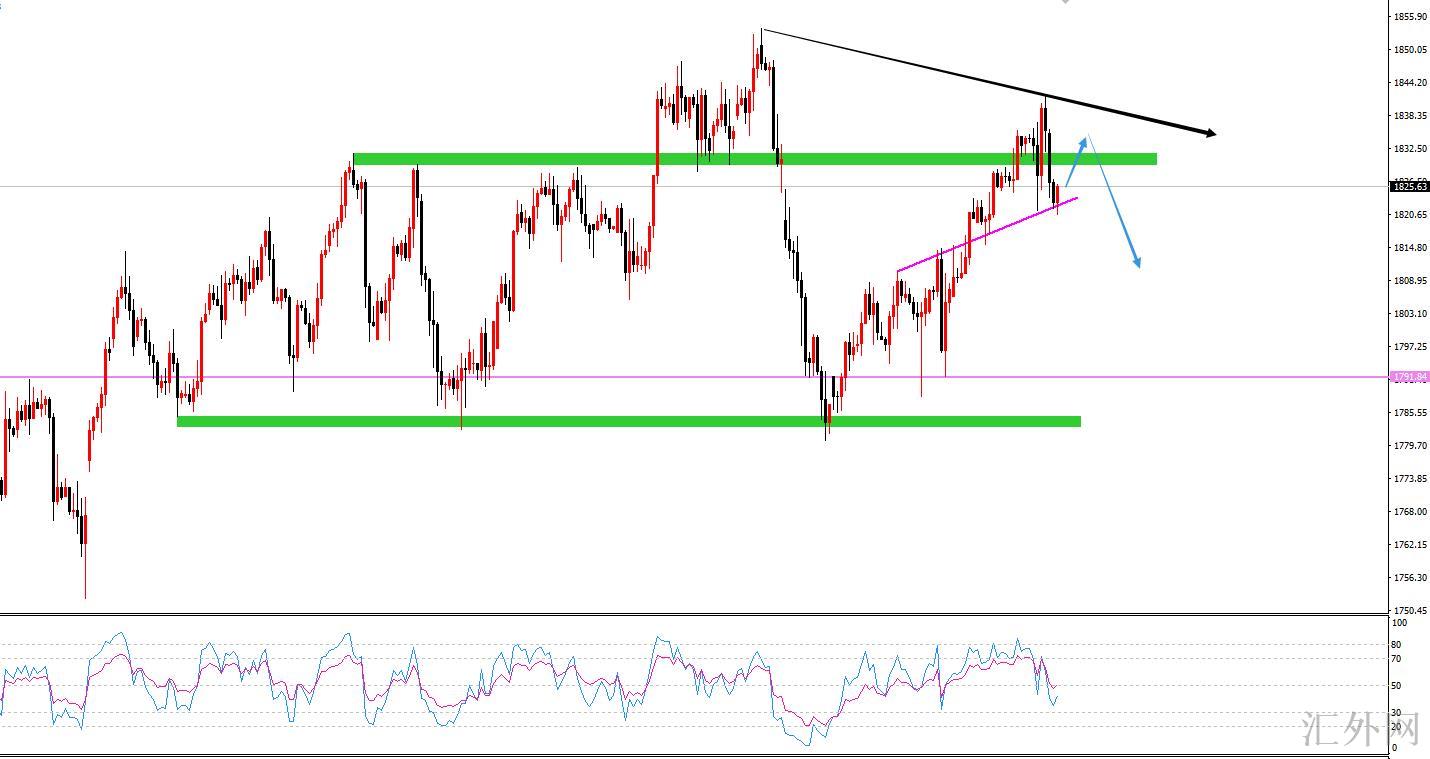Click the 1768.00 price axis label

pos(1409,512)
